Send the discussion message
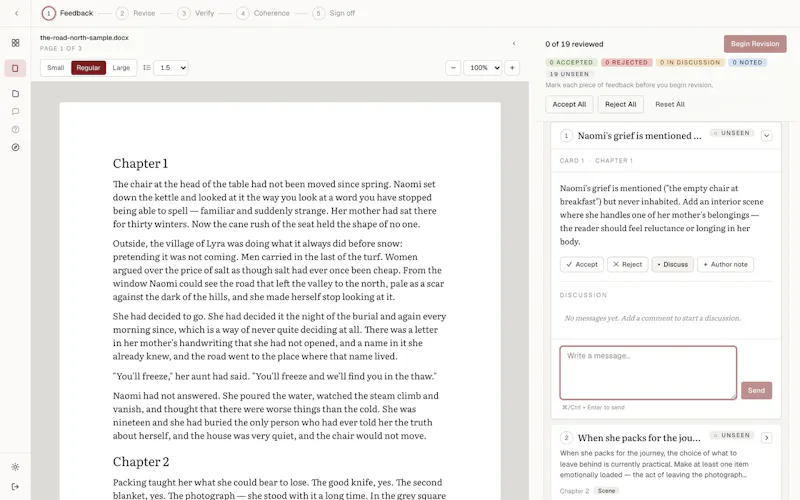800x500 pixels. (756, 390)
